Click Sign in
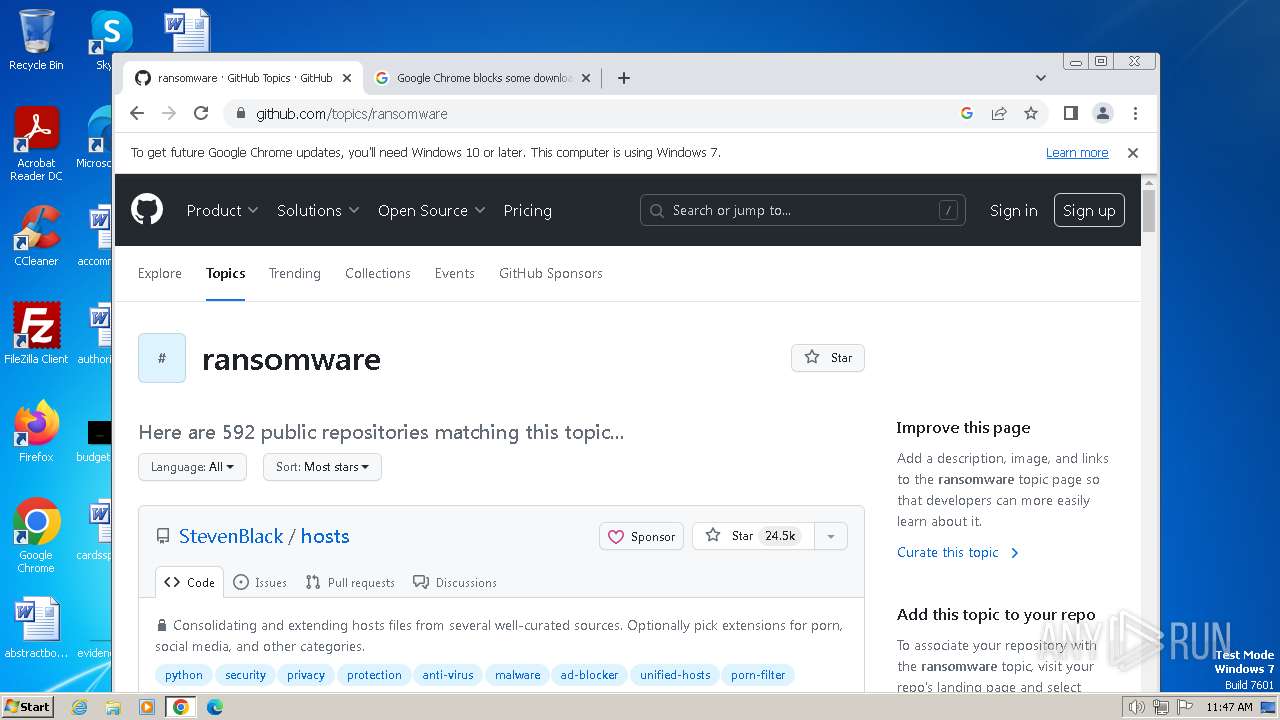Image resolution: width=1280 pixels, height=720 pixels. (x=1014, y=211)
